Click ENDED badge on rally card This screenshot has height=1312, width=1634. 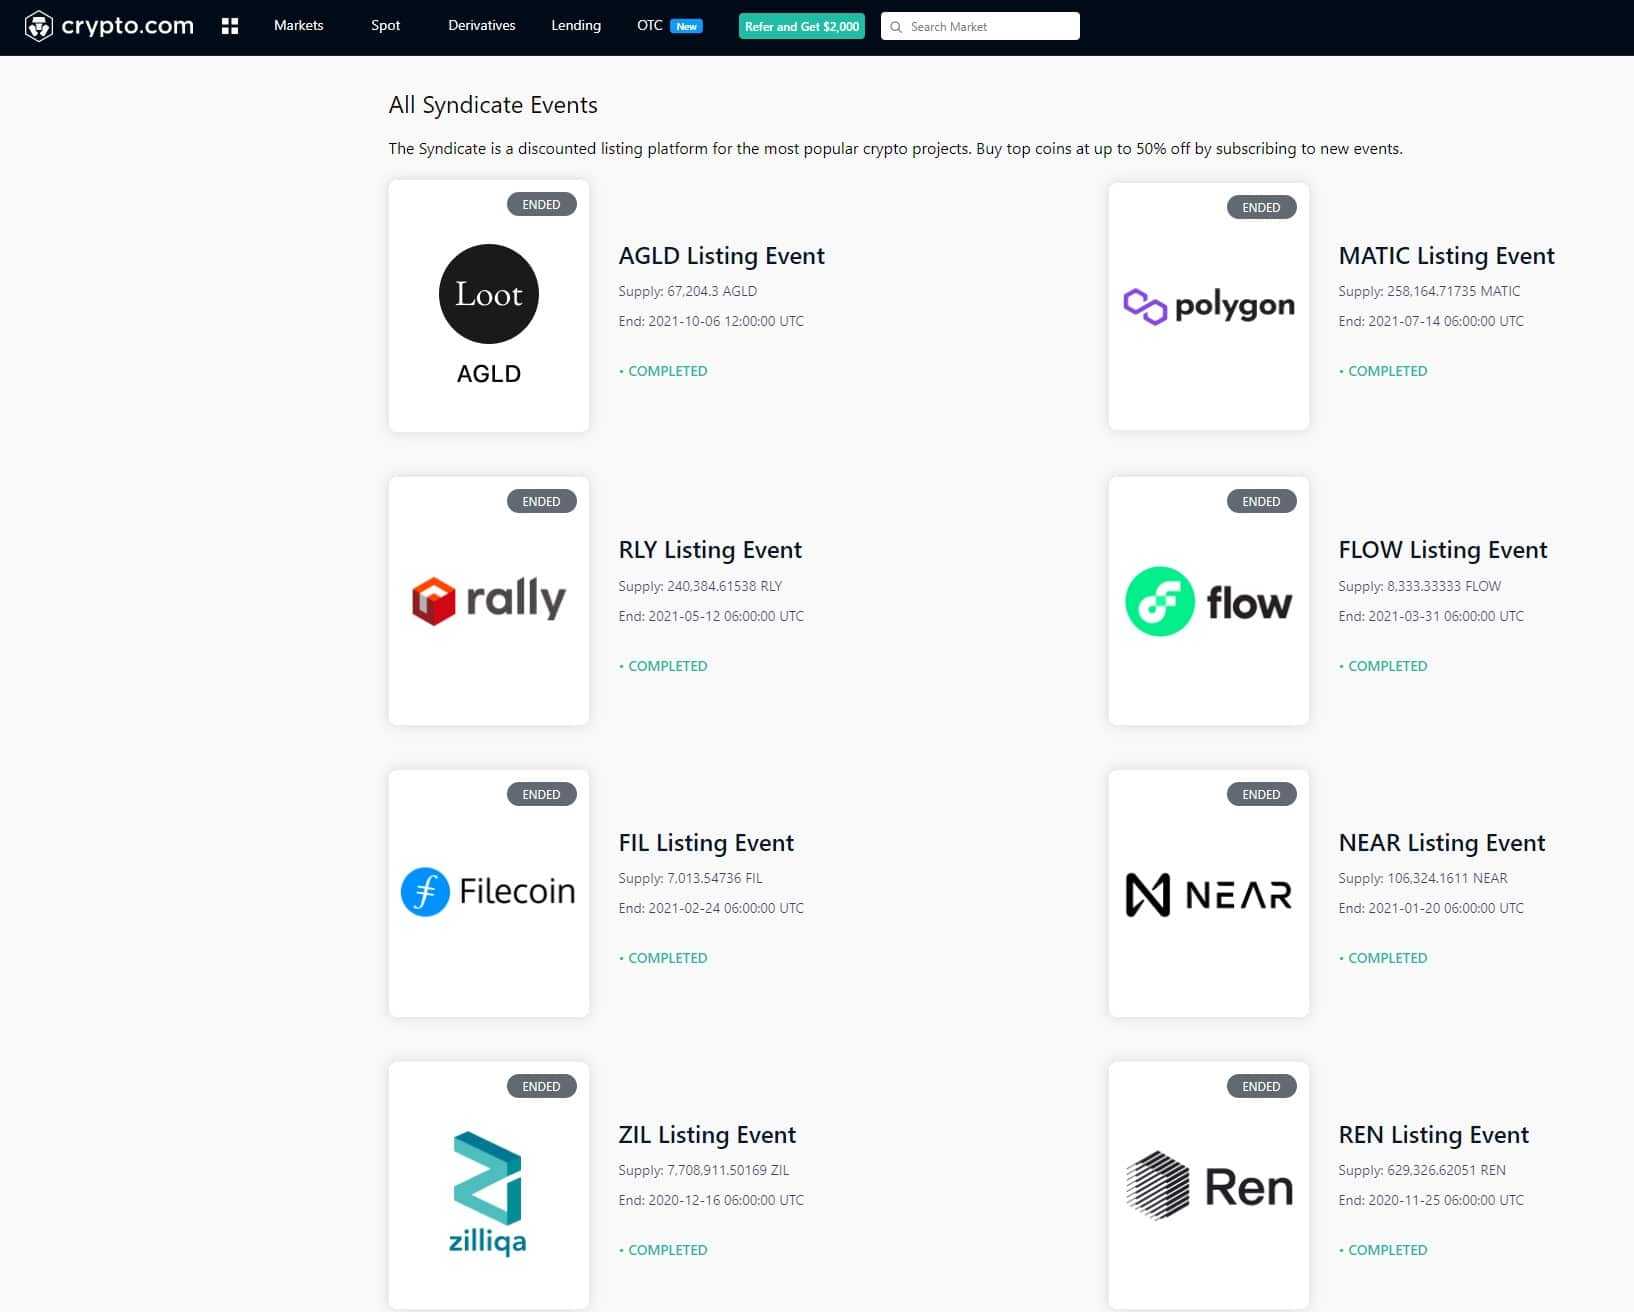(x=541, y=501)
